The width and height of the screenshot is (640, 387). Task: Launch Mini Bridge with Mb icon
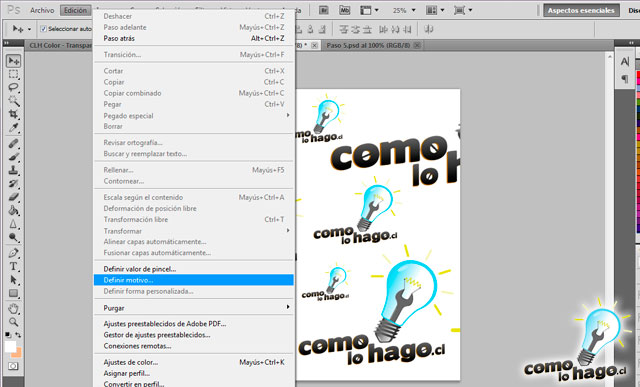pos(344,10)
